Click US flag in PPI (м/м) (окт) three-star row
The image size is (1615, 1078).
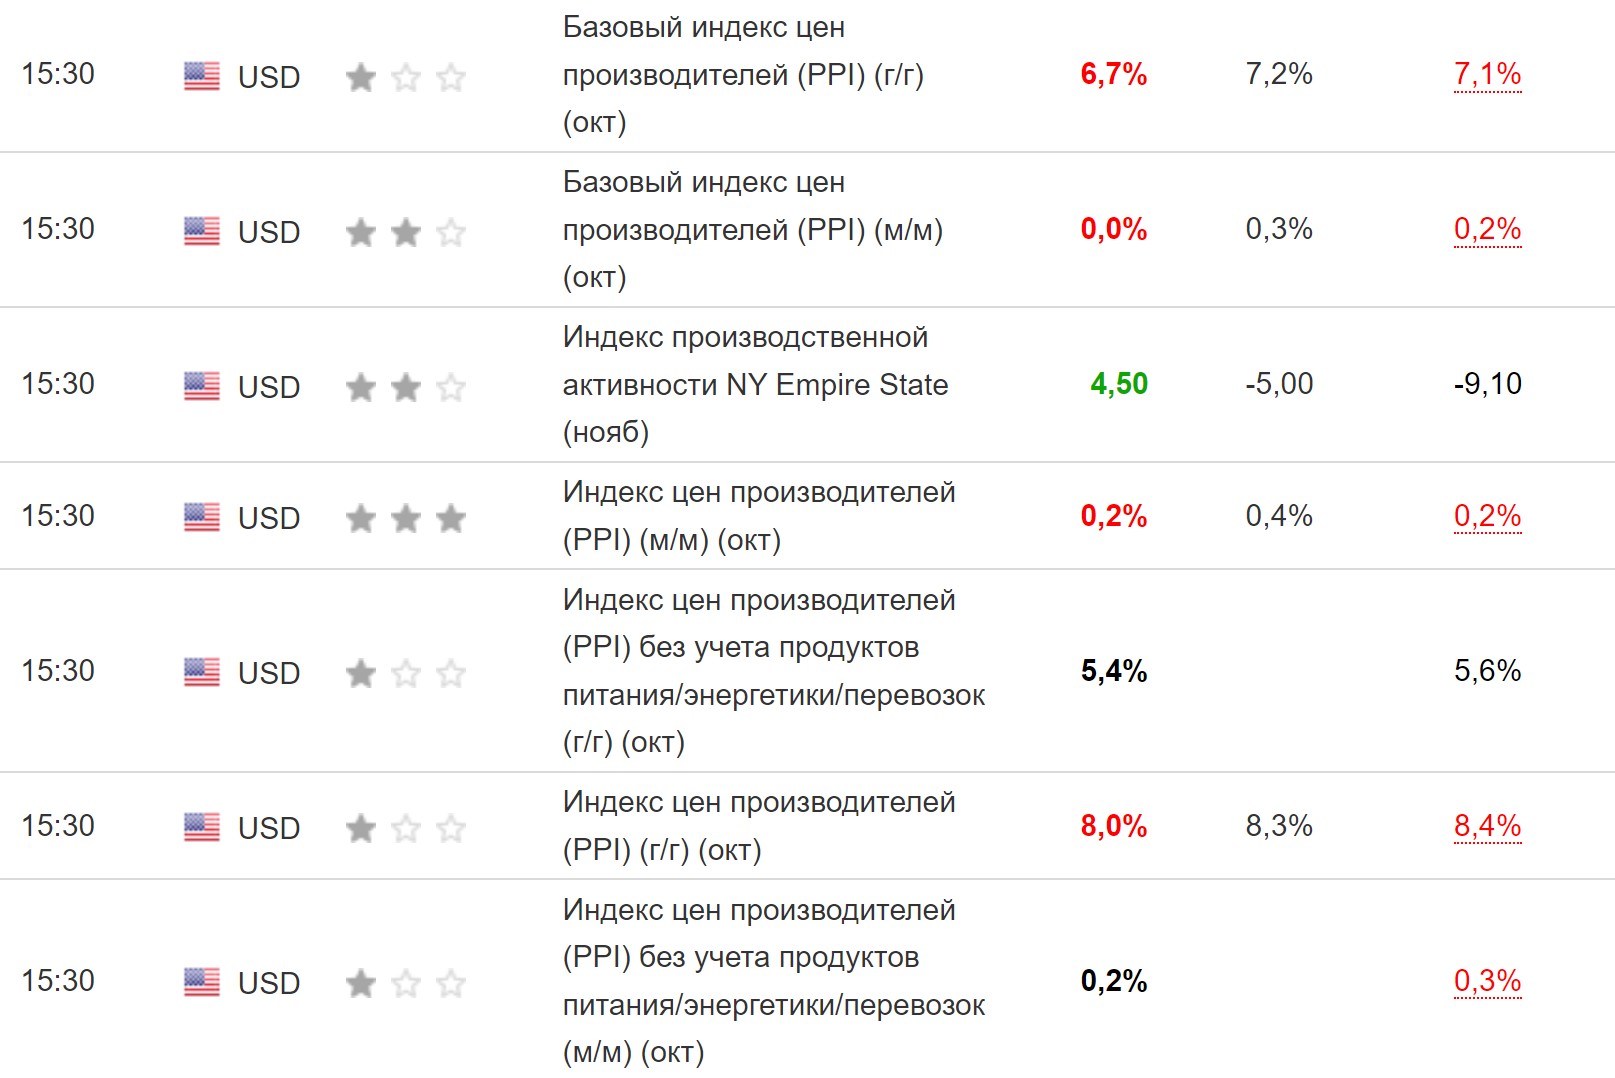click(202, 517)
